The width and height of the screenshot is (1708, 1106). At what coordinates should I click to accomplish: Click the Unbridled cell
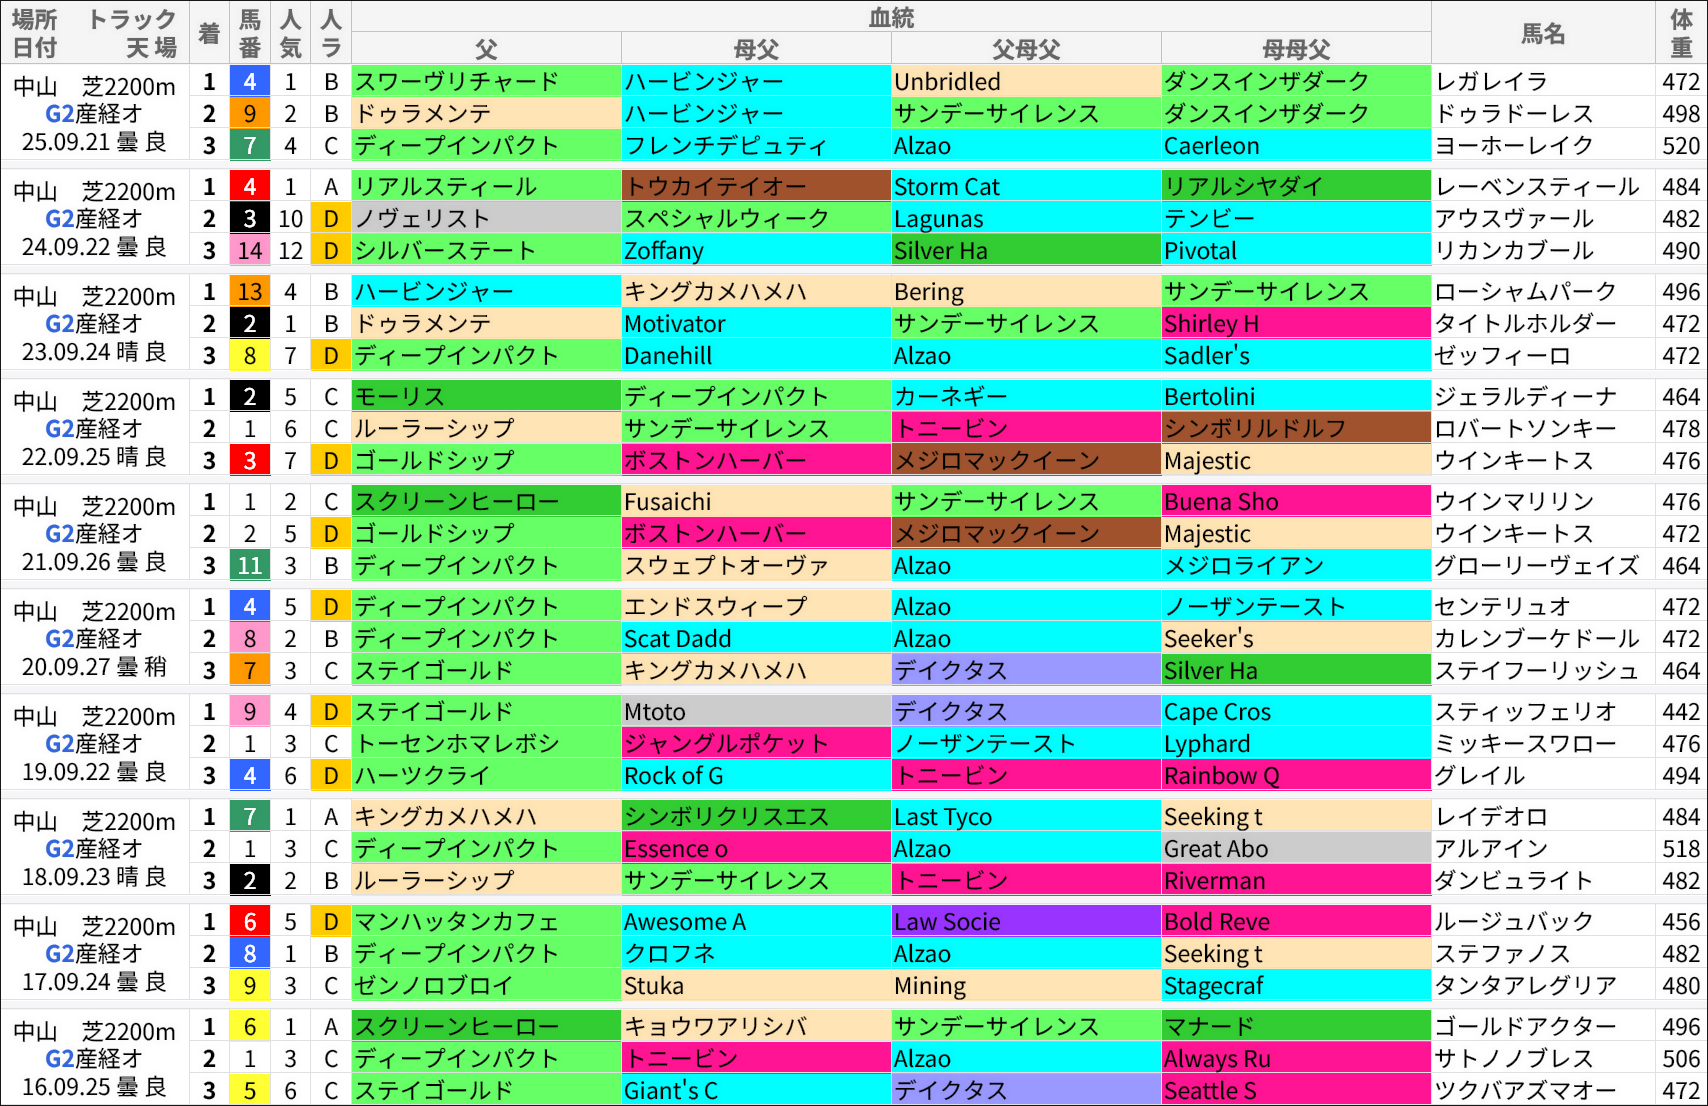click(1026, 82)
